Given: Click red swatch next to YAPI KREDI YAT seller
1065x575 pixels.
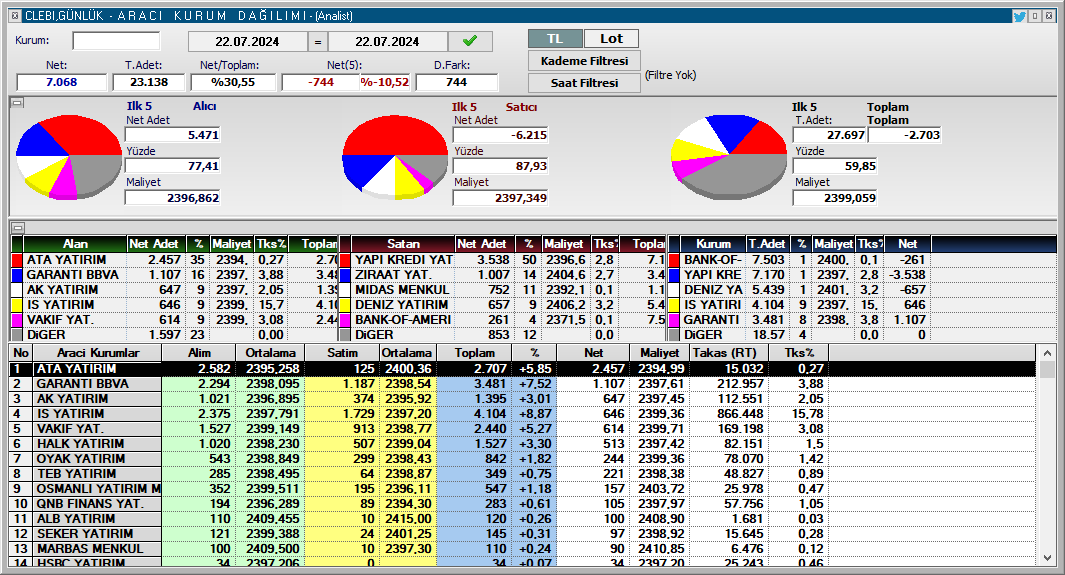Looking at the screenshot, I should tap(345, 260).
